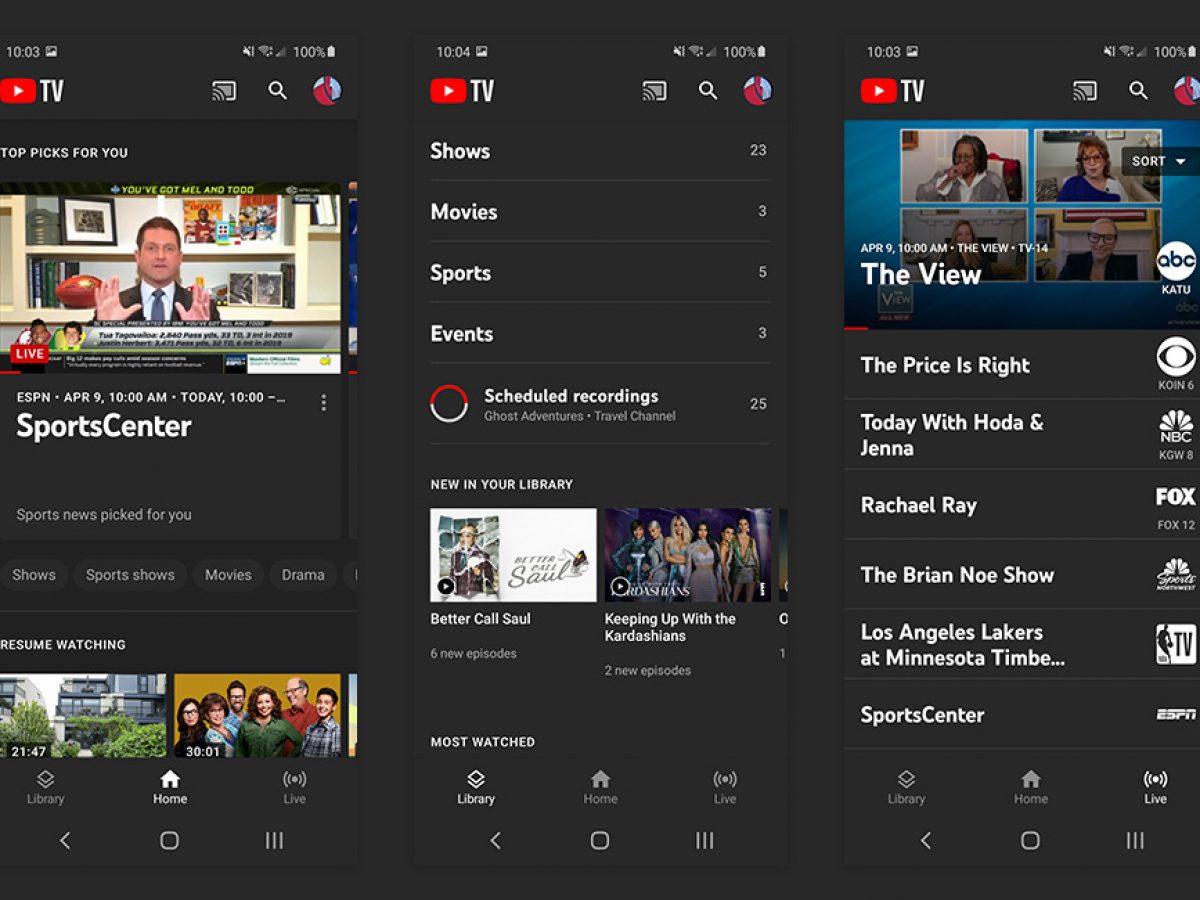Click the red Scheduled recordings circle icon
The width and height of the screenshot is (1200, 900).
click(x=449, y=404)
